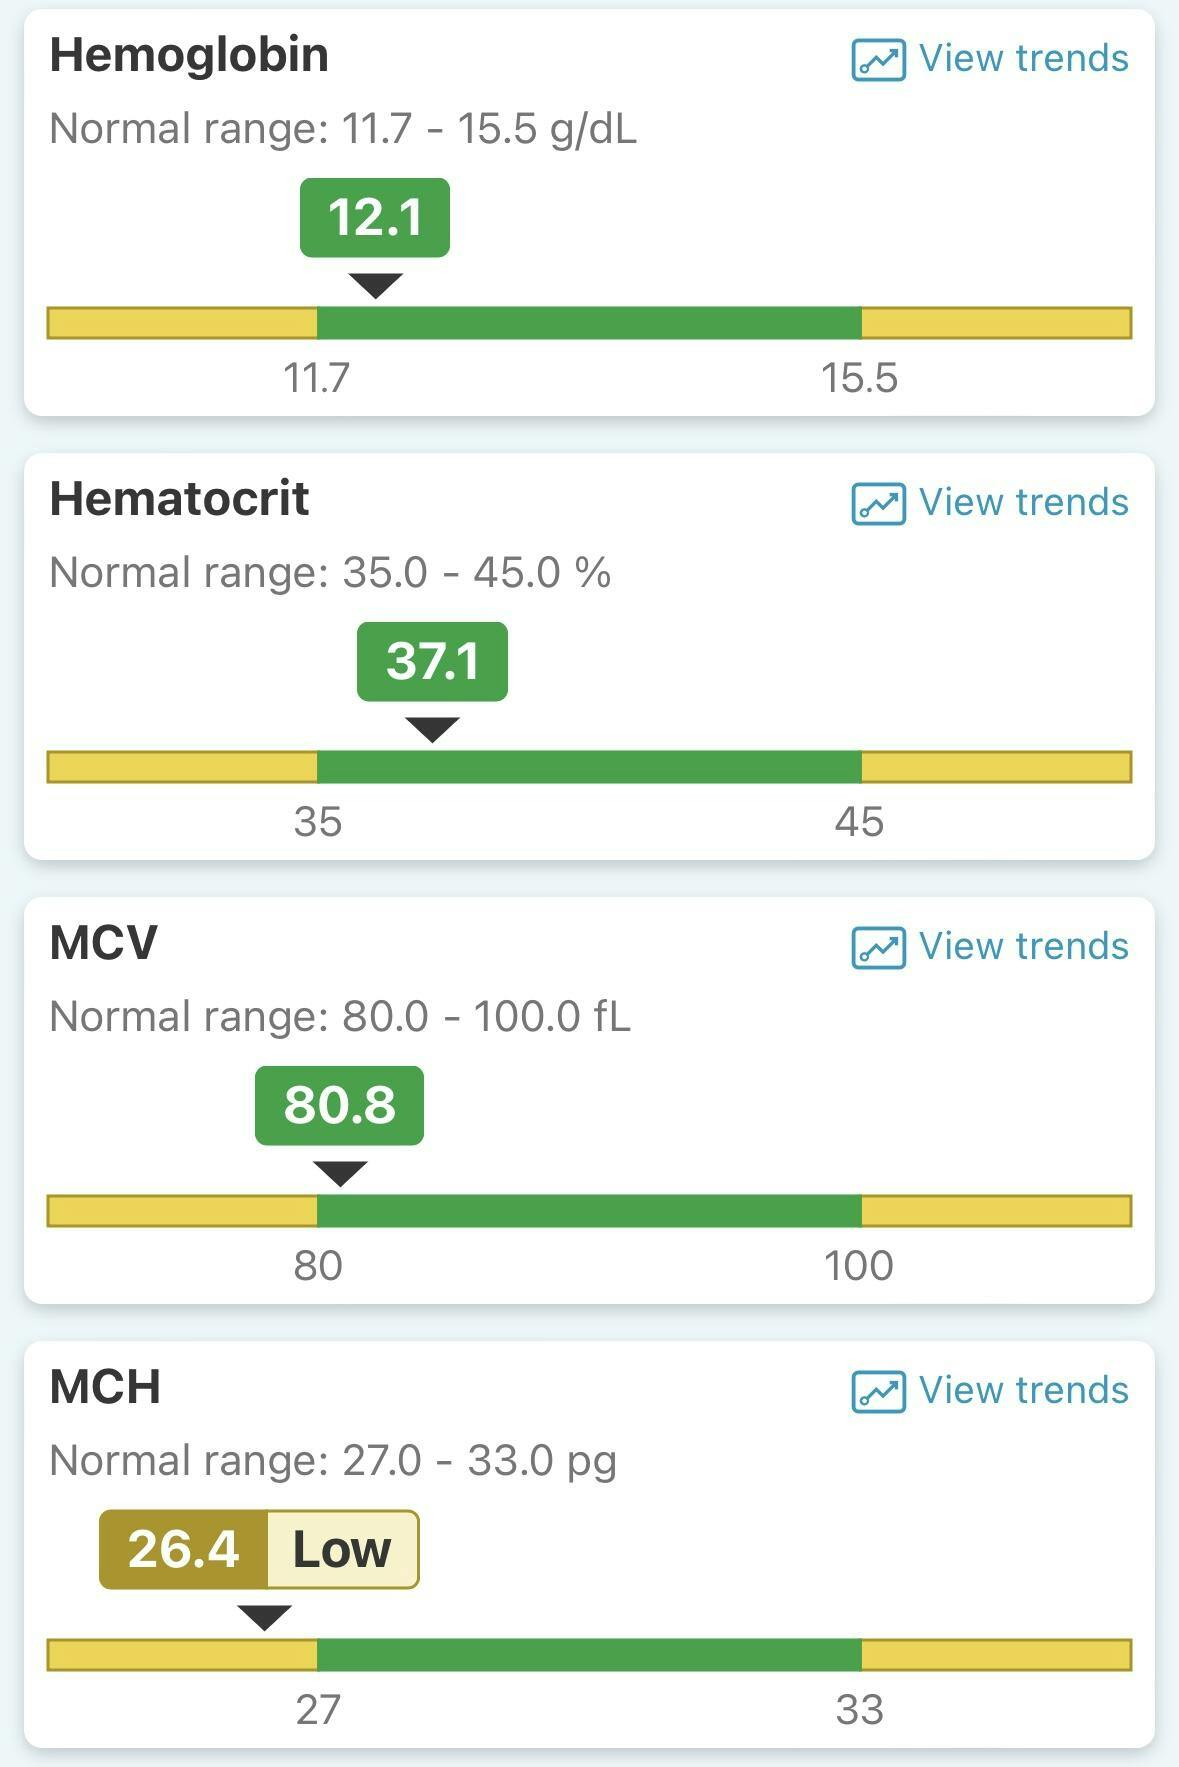The width and height of the screenshot is (1179, 1767).
Task: Click the Hemoglobin trends chart icon
Action: (x=878, y=59)
